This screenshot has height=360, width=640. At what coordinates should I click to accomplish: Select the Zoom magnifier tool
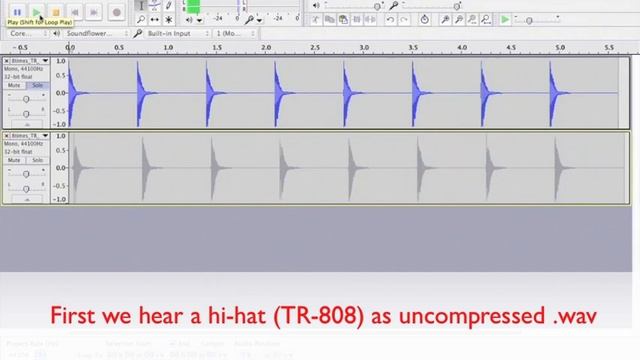pos(141,19)
